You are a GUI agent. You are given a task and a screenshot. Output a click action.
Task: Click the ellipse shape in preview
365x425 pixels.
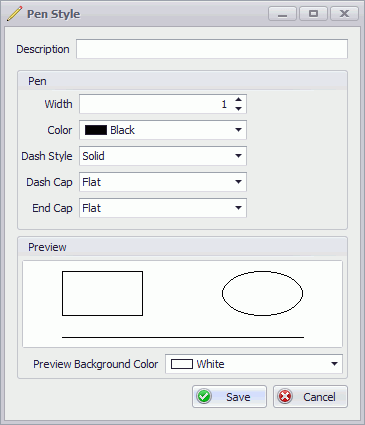(262, 293)
